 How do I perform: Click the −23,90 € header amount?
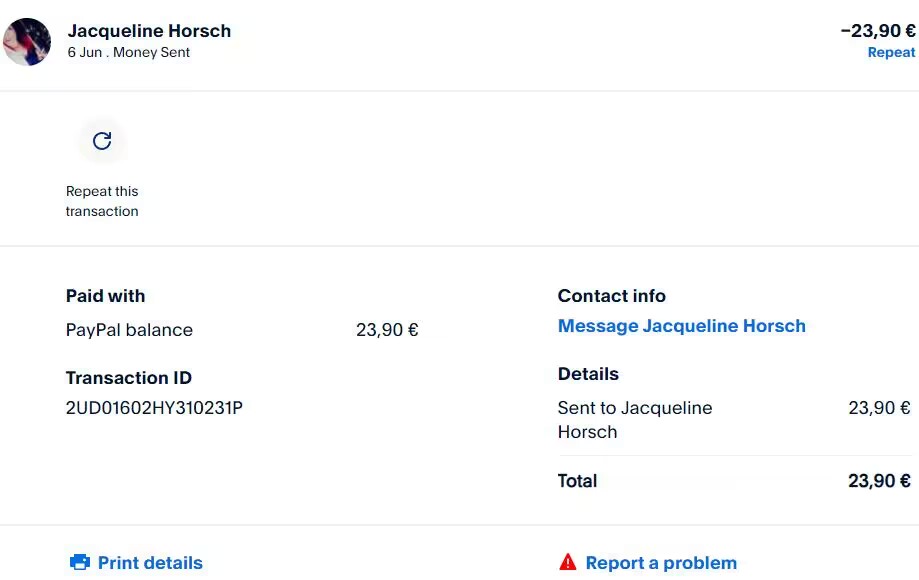coord(878,31)
